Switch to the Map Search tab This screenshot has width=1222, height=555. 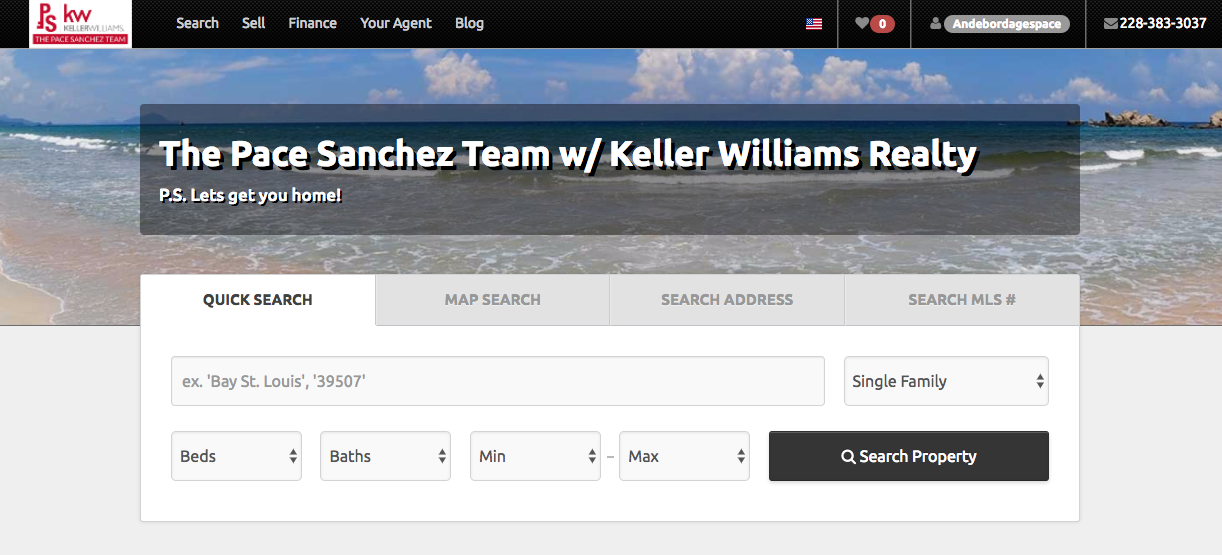[493, 300]
